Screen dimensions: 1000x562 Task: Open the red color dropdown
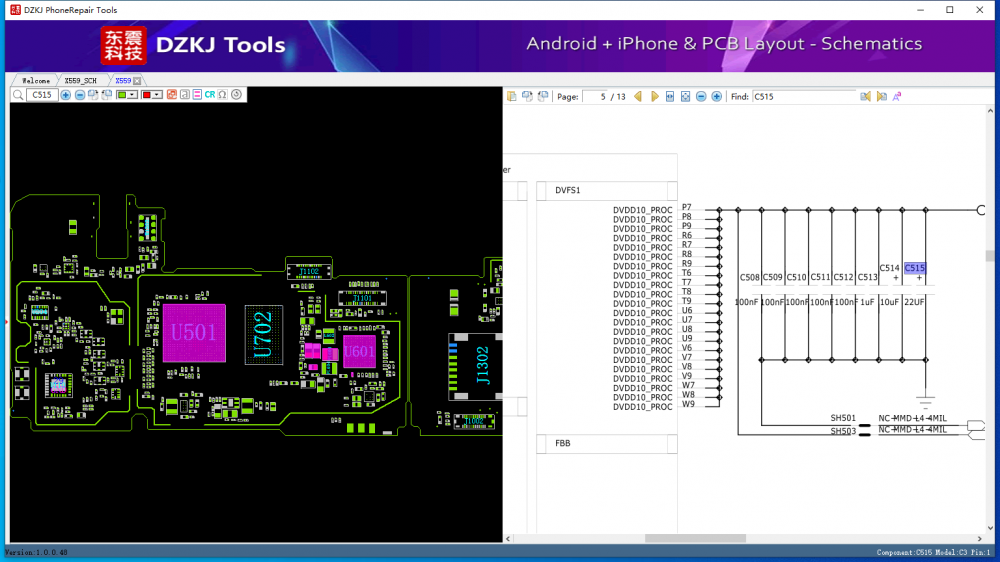click(x=157, y=95)
